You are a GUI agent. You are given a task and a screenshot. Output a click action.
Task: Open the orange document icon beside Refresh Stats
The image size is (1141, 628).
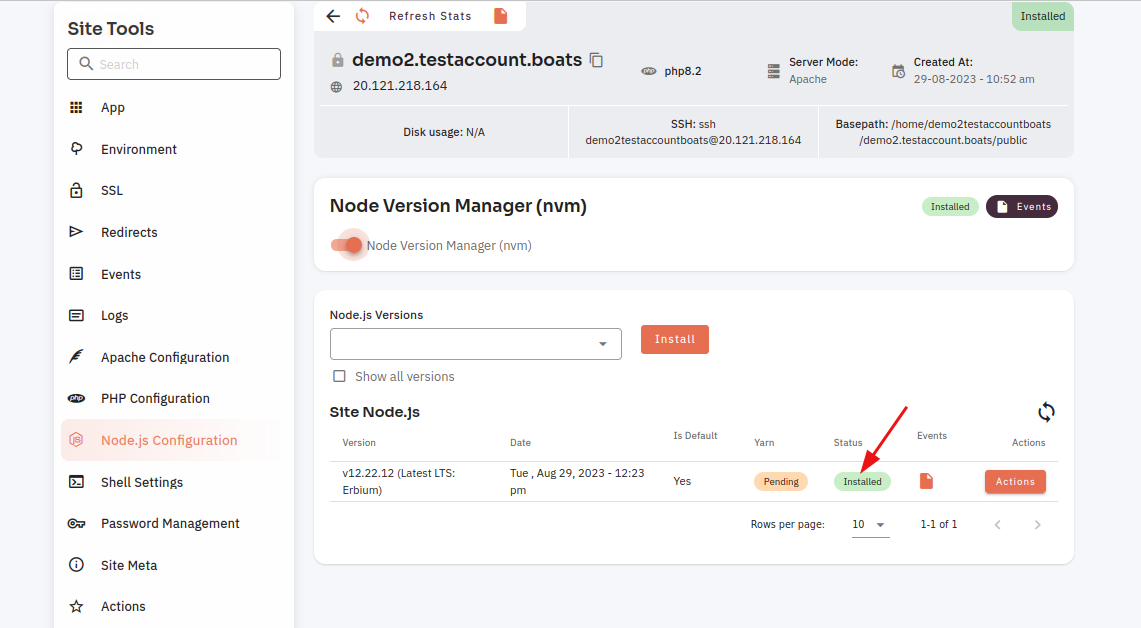click(501, 16)
